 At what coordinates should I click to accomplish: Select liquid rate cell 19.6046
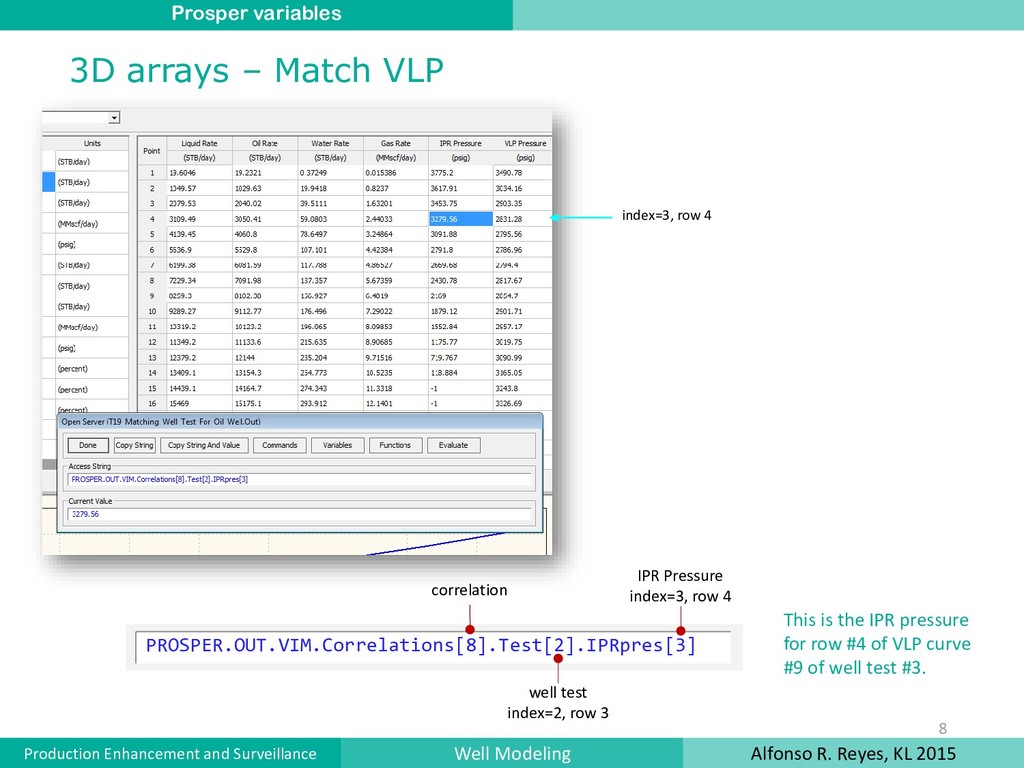pyautogui.click(x=199, y=173)
